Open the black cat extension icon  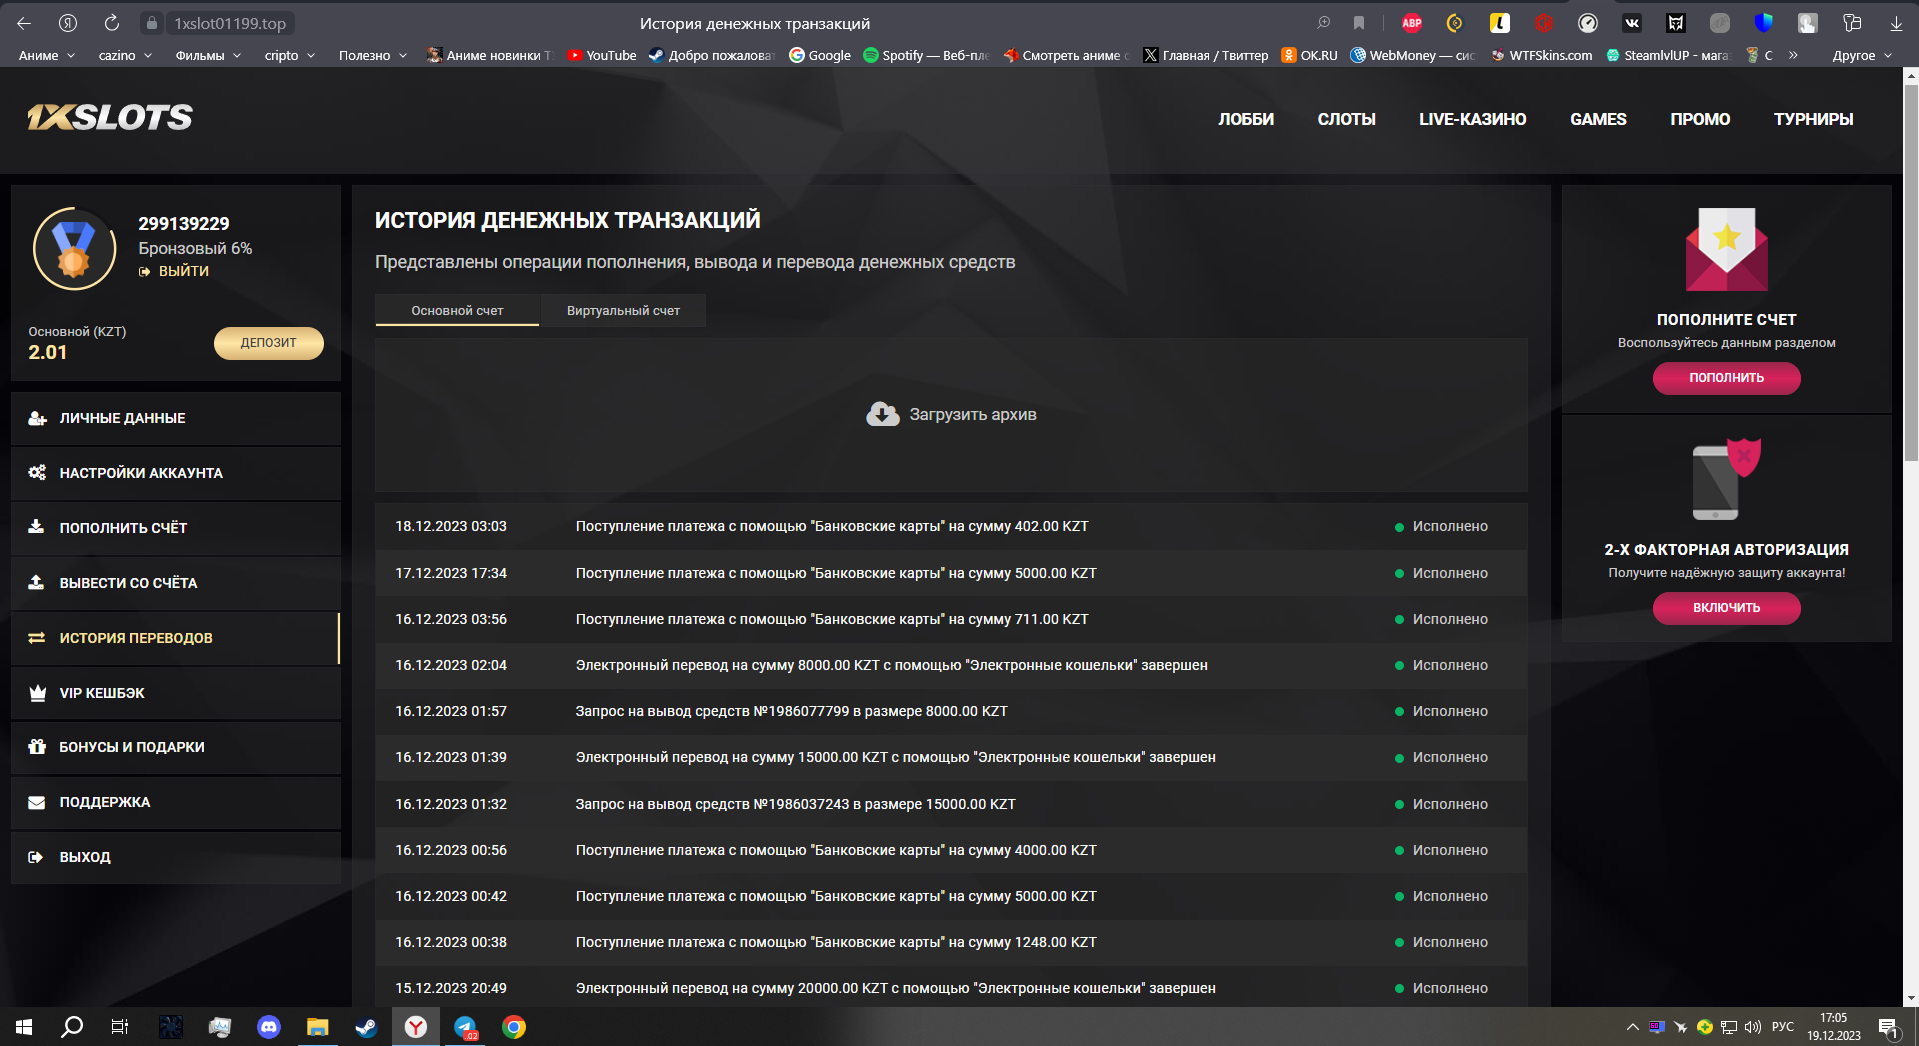[1676, 23]
